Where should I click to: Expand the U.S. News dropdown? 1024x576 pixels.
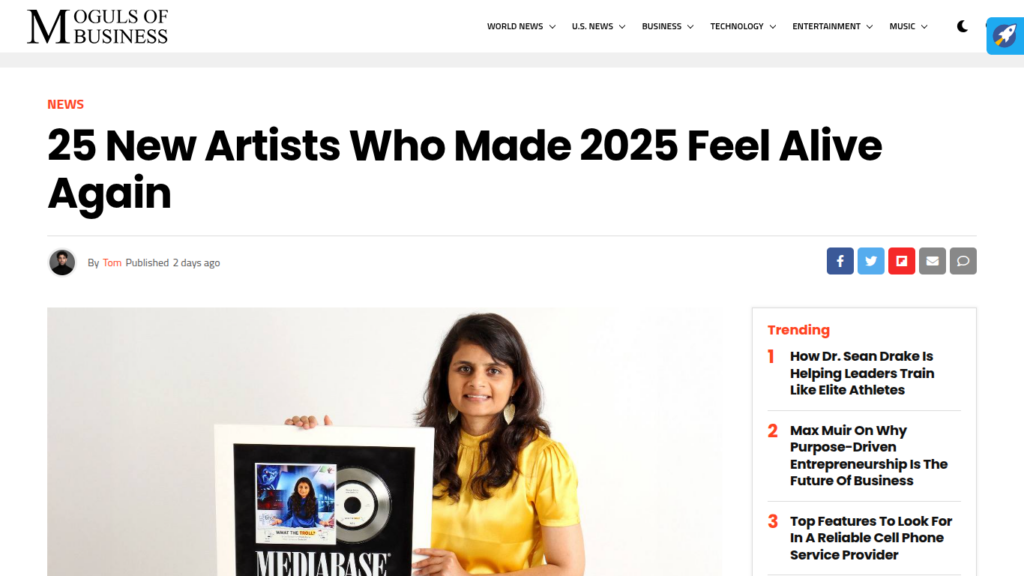pos(598,26)
